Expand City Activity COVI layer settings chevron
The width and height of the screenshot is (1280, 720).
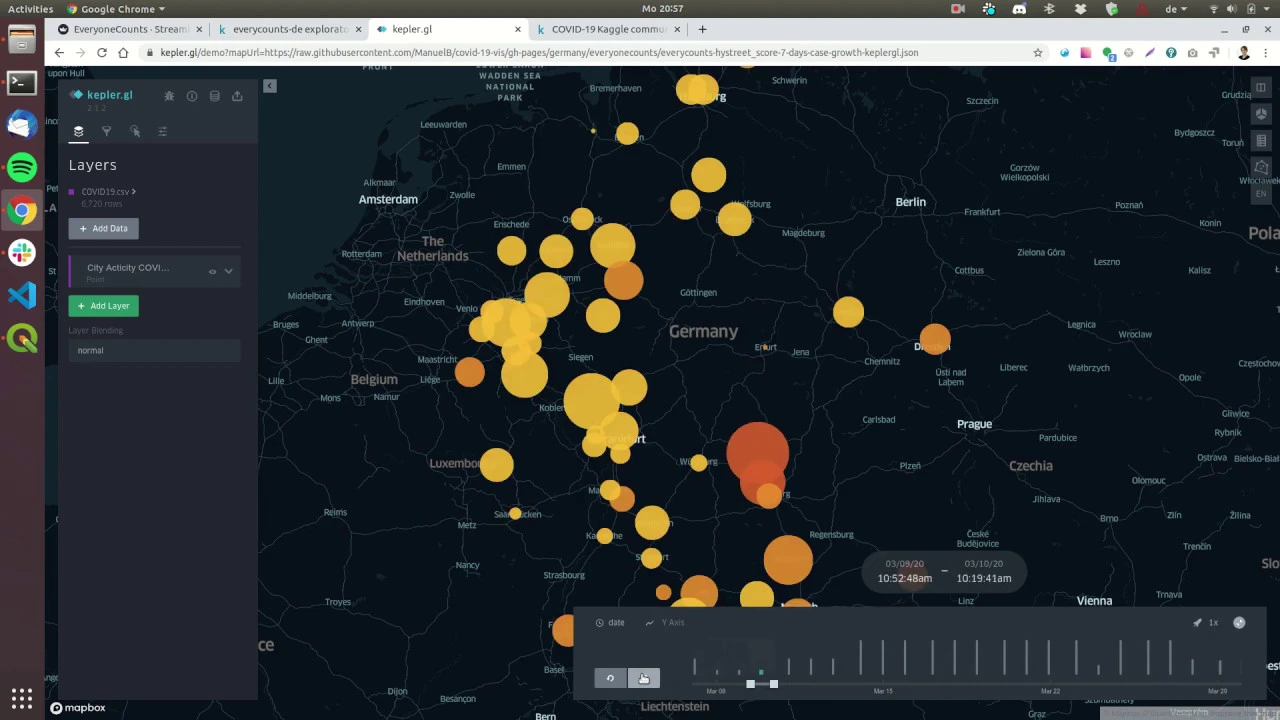click(229, 271)
